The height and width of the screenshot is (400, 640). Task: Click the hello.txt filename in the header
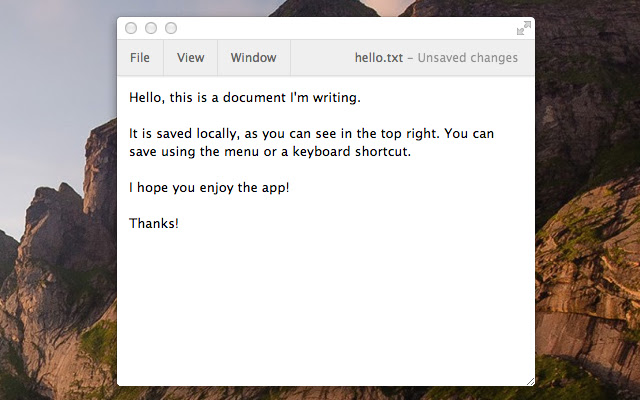tap(378, 58)
